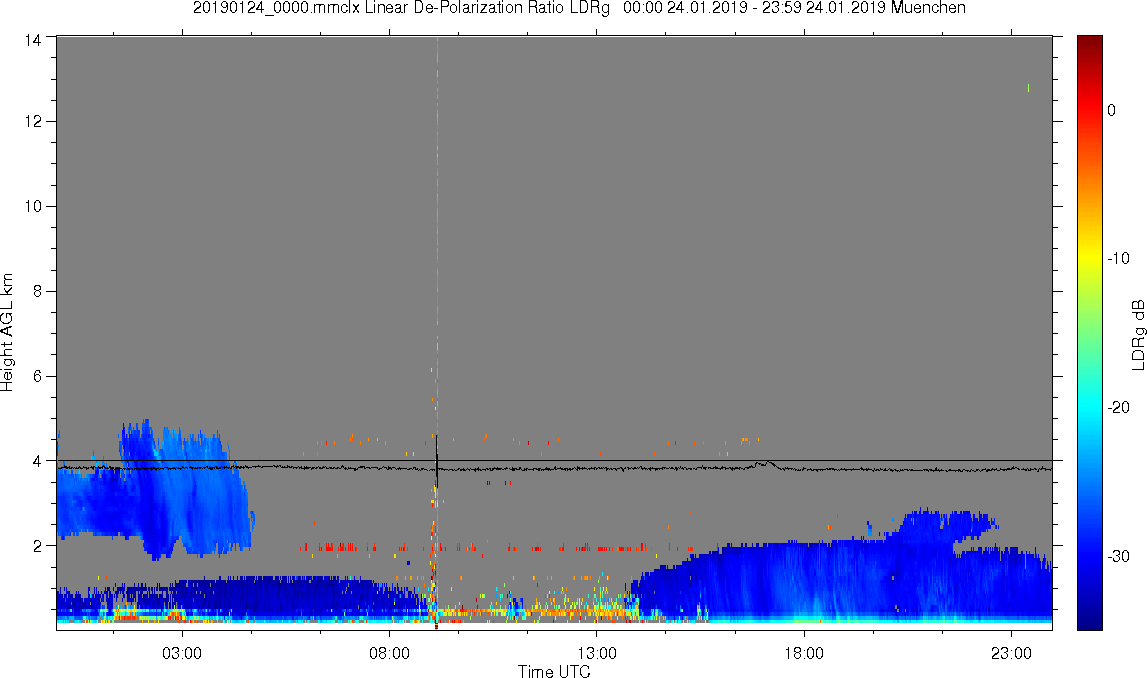Click the height tick label 2

click(37, 546)
